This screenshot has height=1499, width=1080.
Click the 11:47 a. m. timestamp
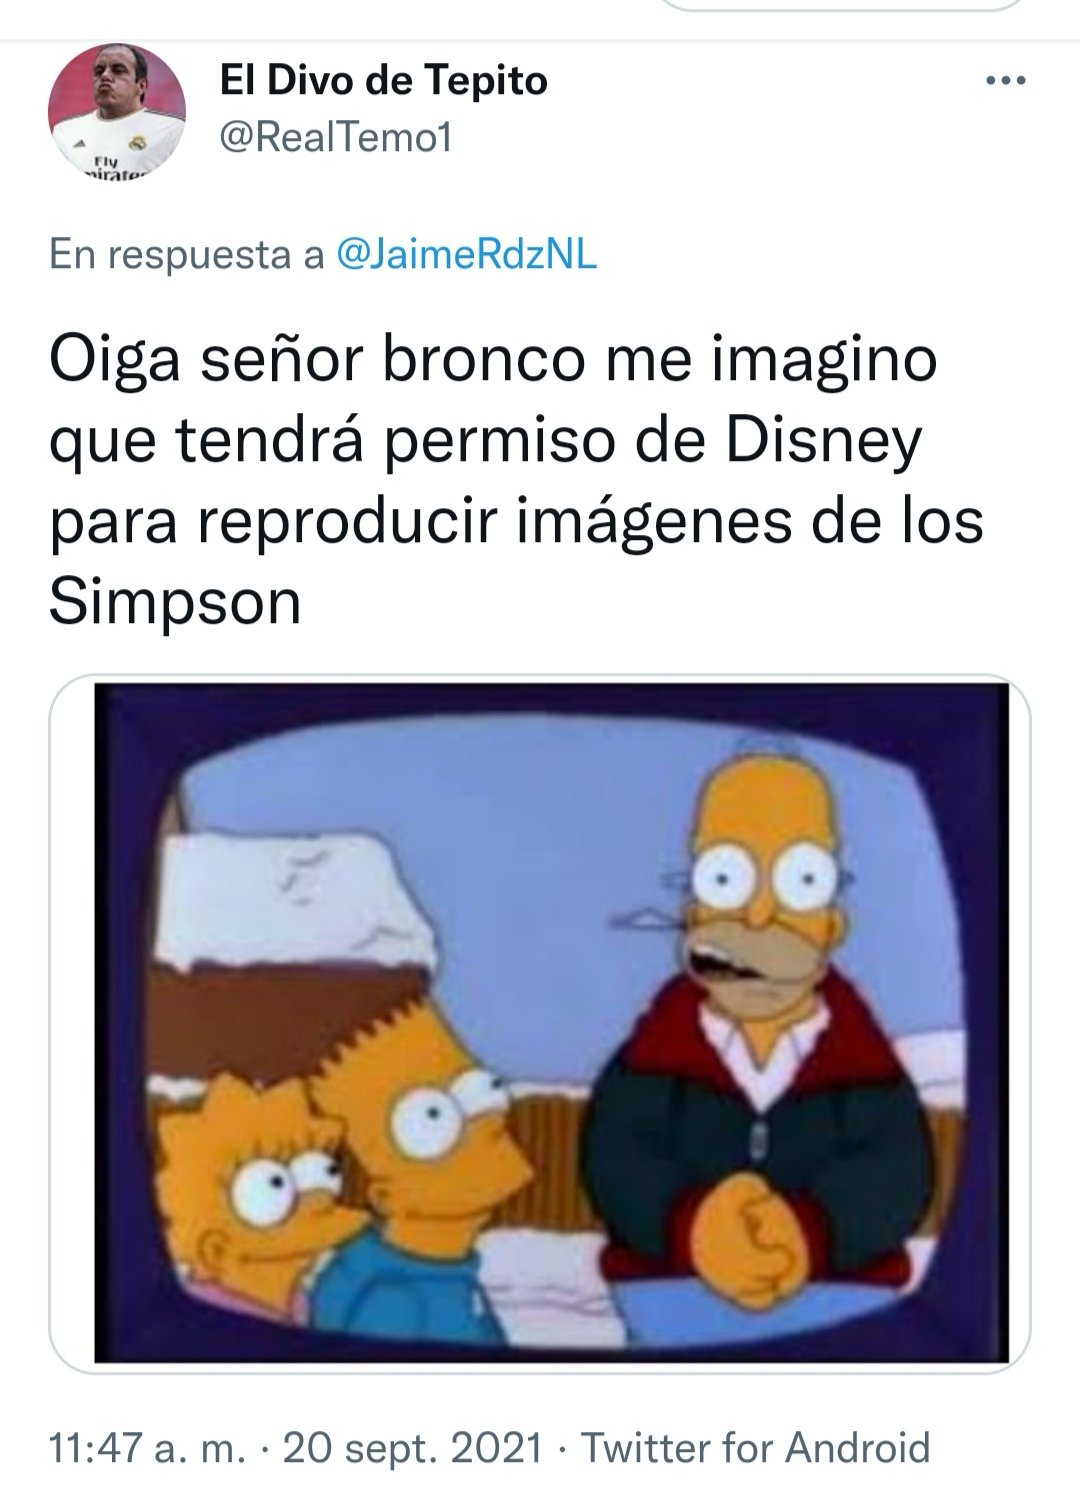[147, 1447]
